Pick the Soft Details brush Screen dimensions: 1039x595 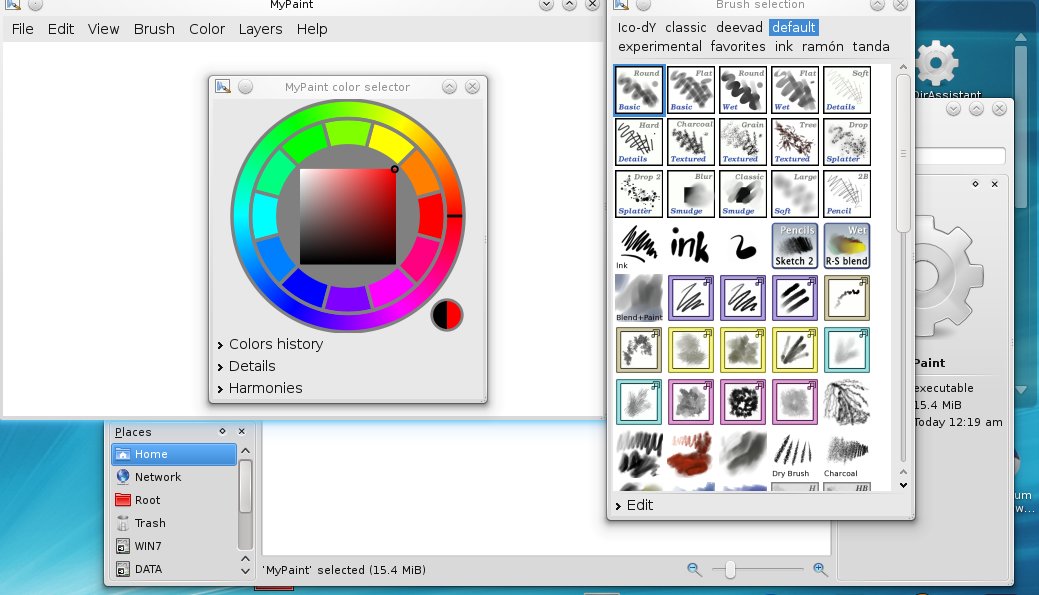[847, 90]
